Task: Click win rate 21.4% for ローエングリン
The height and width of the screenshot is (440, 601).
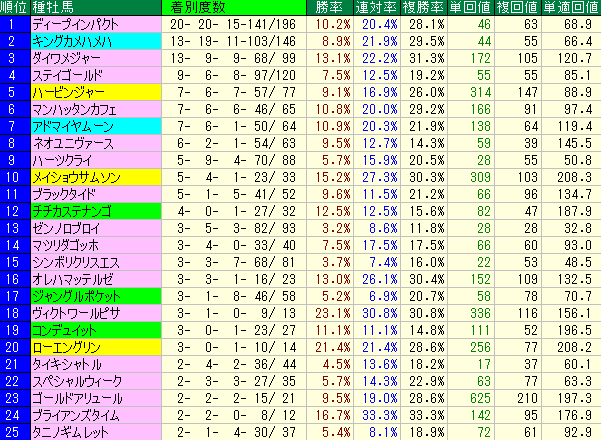Action: (330, 347)
